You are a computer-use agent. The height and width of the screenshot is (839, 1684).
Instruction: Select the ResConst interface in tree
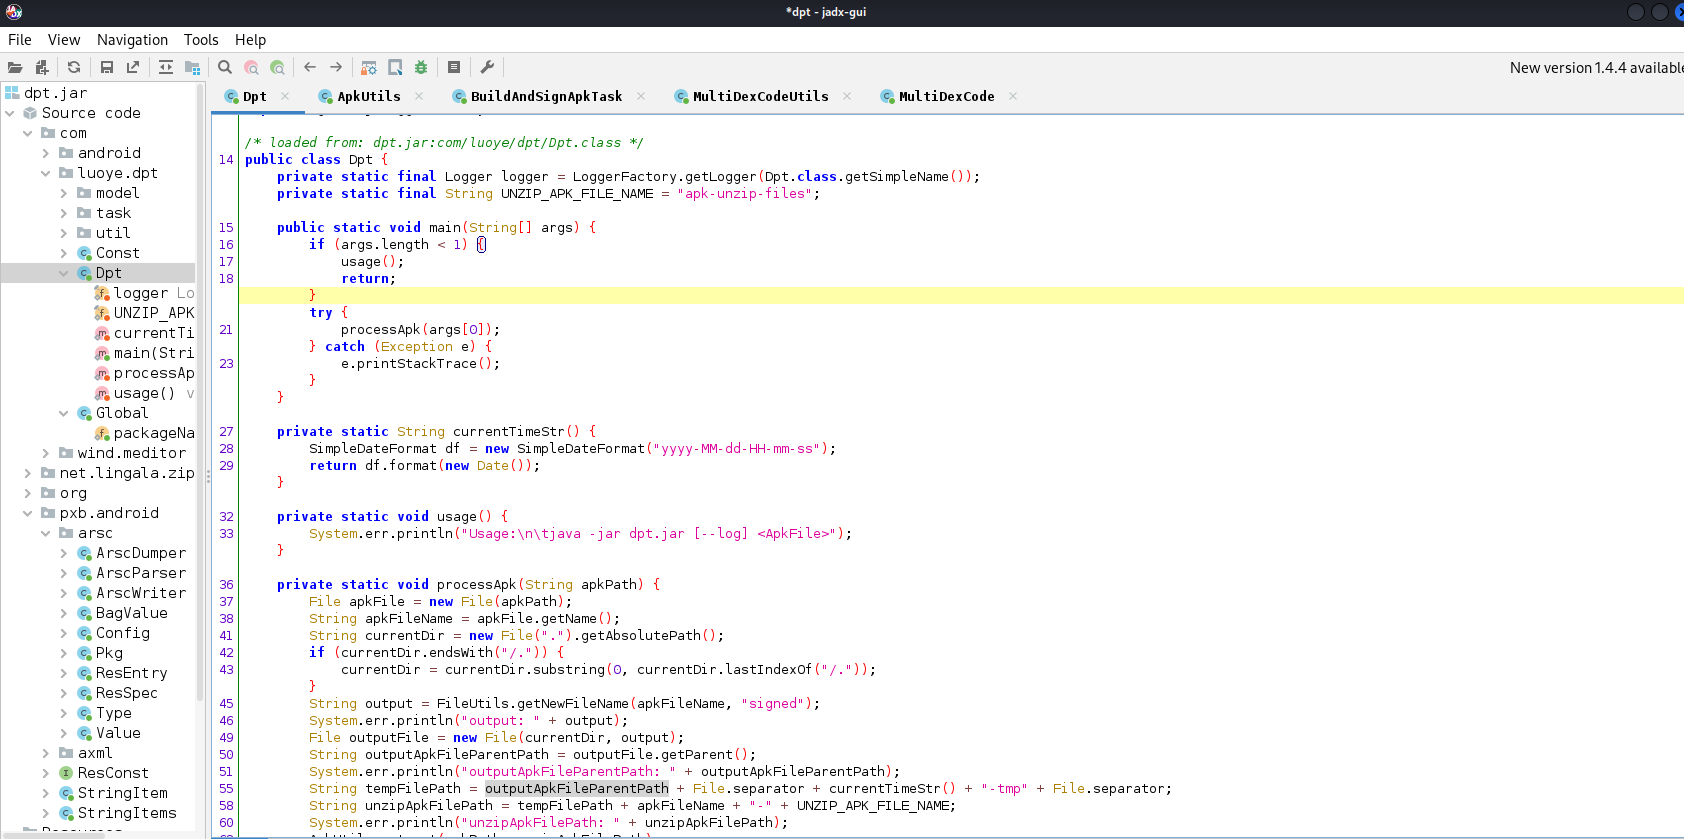coord(113,773)
